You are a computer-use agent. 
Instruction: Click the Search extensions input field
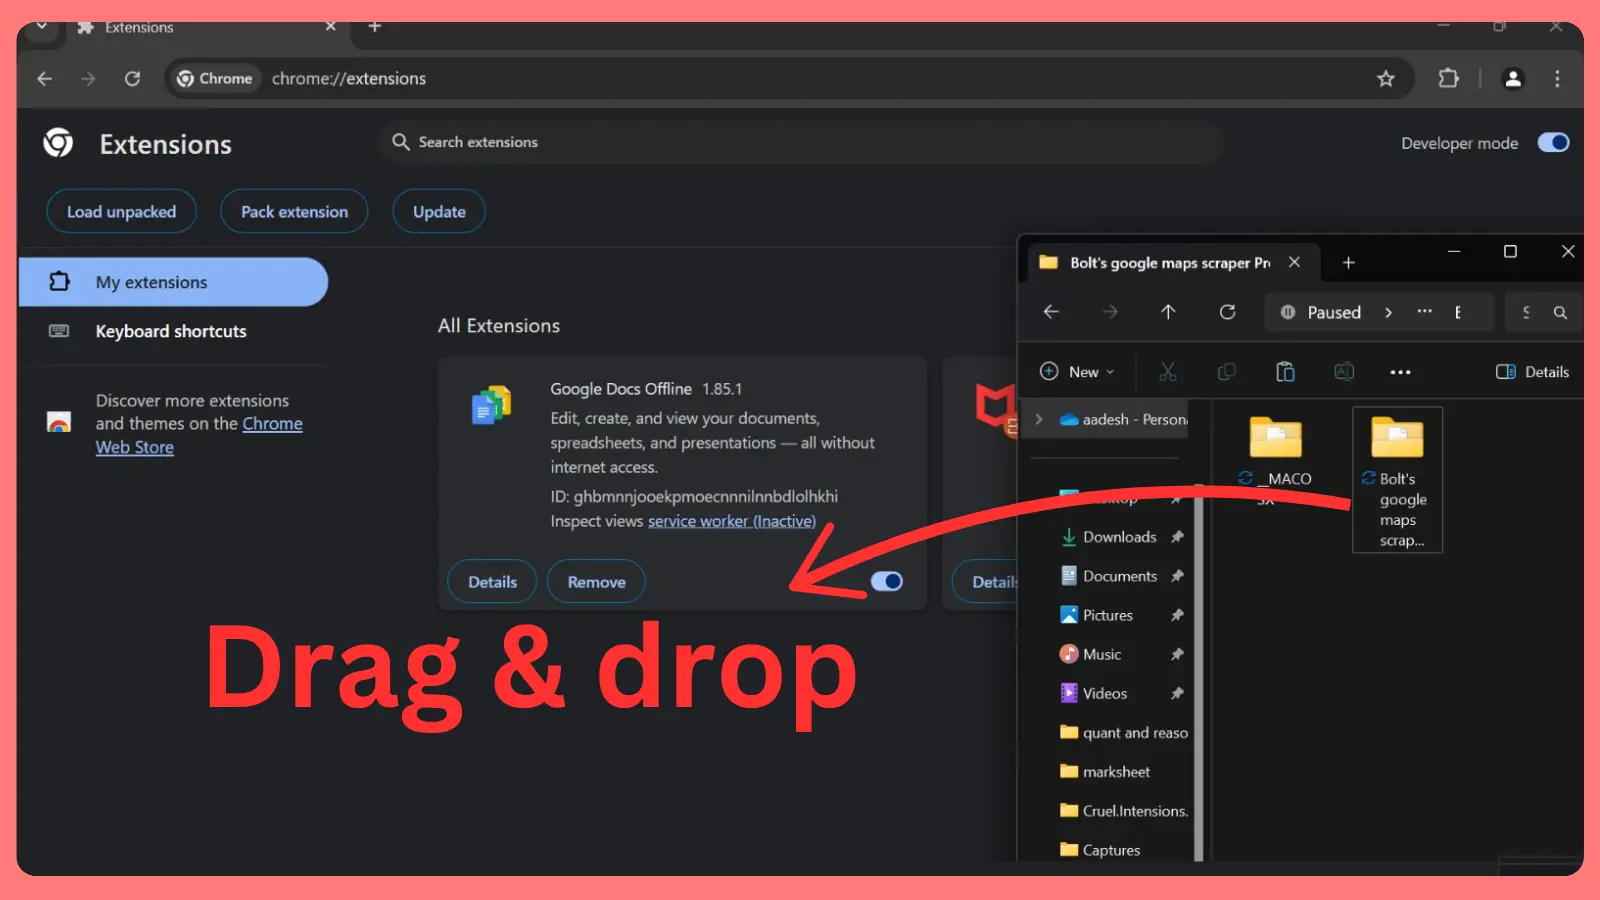coord(800,142)
